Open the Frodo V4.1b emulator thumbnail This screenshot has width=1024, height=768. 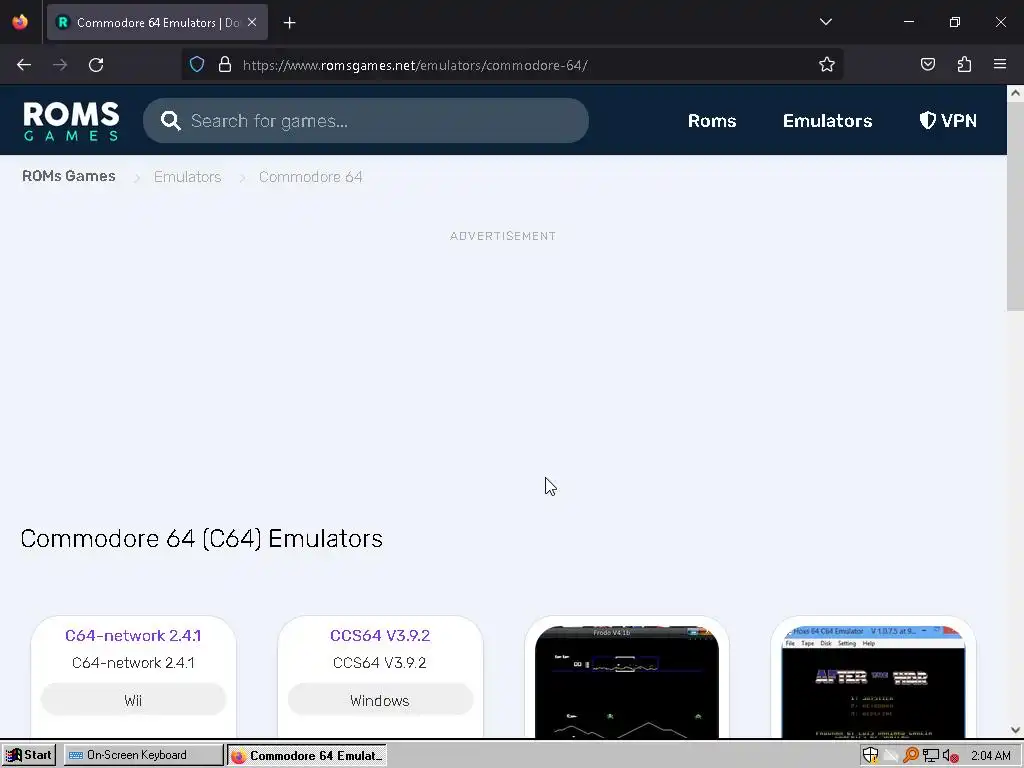pyautogui.click(x=627, y=682)
